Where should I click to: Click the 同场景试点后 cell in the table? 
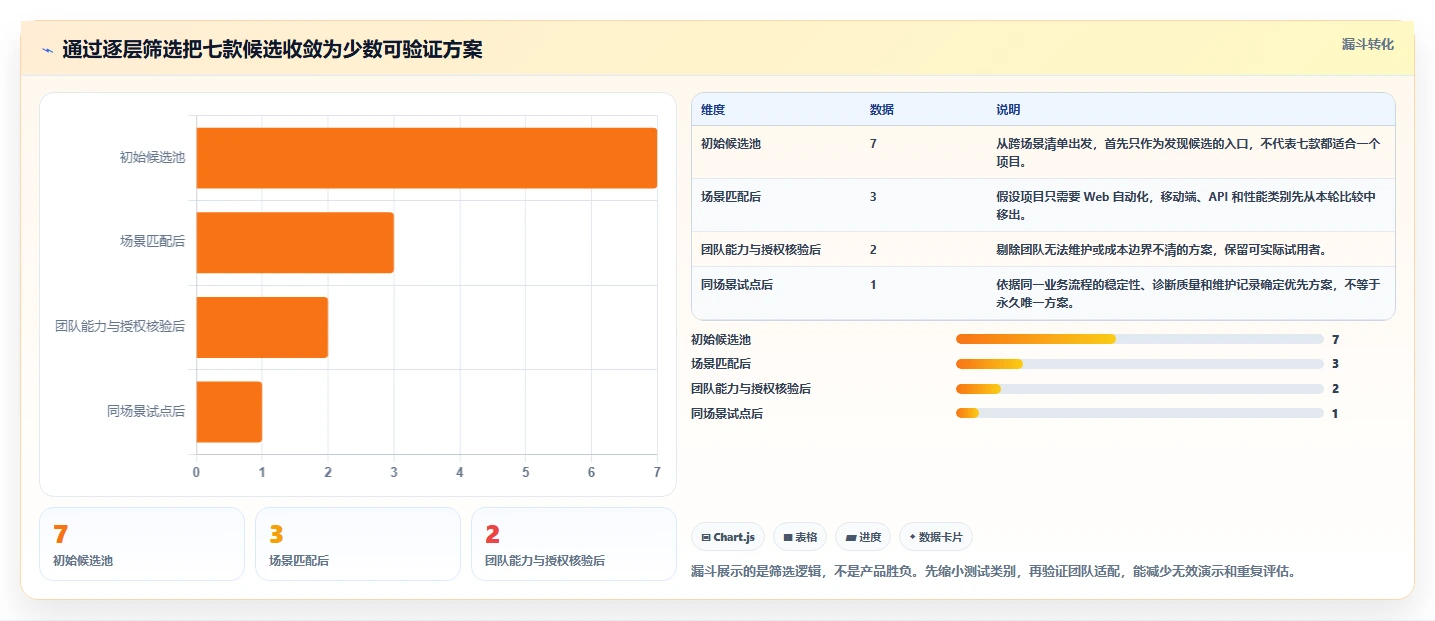tap(737, 285)
